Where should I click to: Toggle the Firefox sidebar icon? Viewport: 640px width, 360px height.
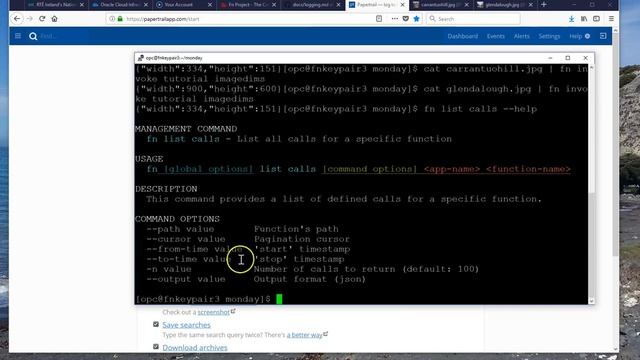pos(596,19)
